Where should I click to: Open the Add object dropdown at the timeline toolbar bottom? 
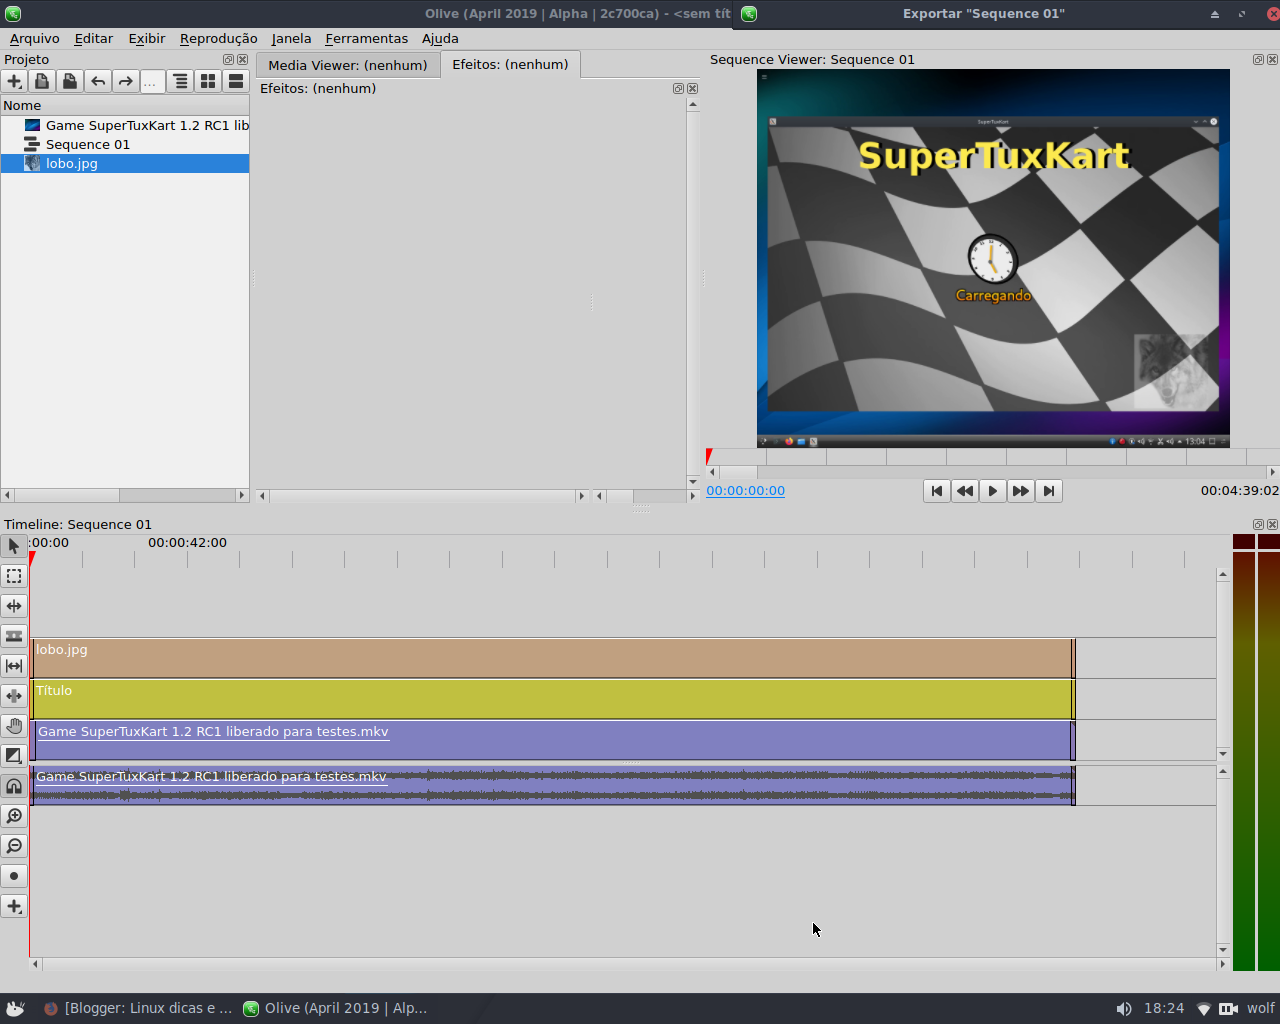14,906
